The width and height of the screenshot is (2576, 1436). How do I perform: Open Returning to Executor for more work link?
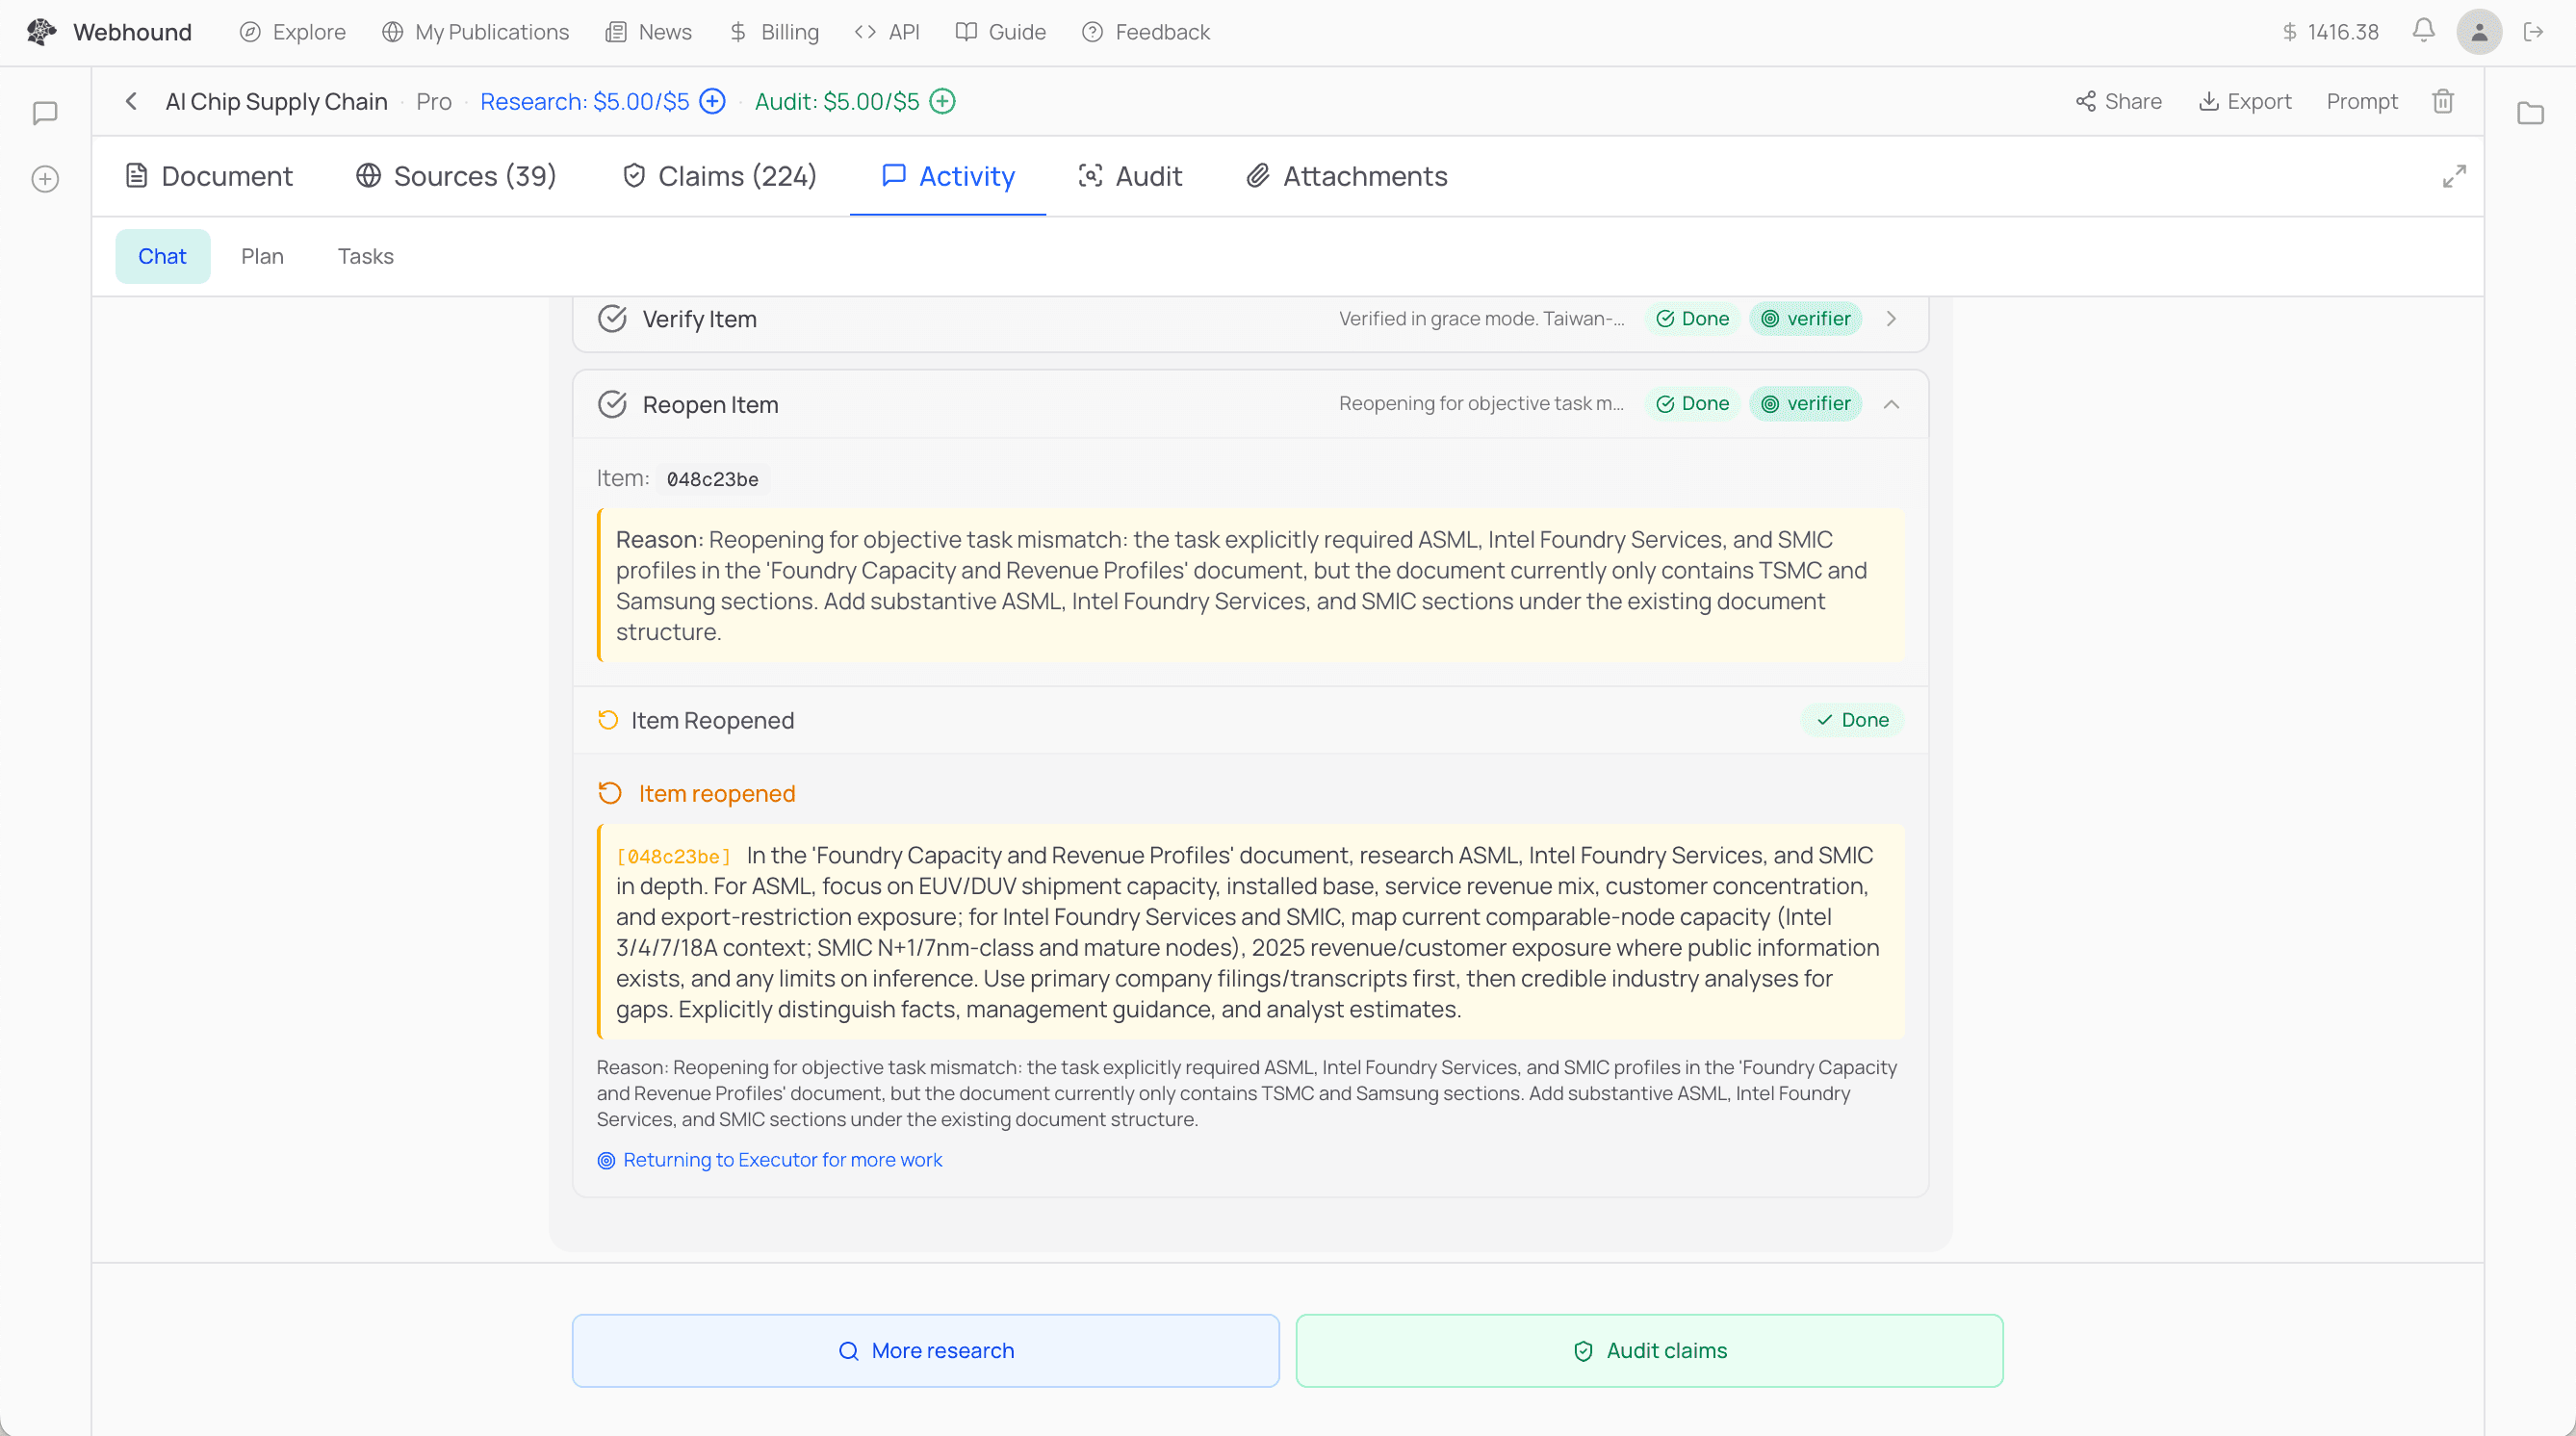[x=782, y=1160]
